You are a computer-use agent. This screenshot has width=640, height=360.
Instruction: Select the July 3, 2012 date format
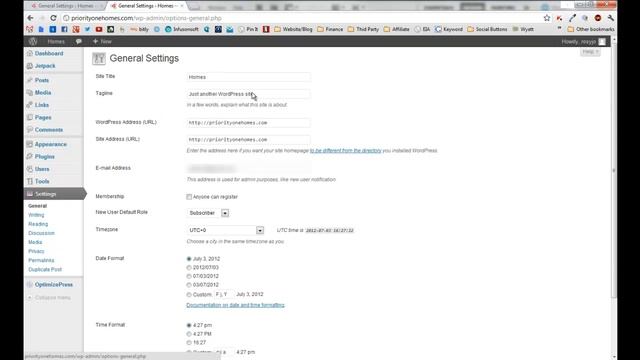tap(189, 259)
